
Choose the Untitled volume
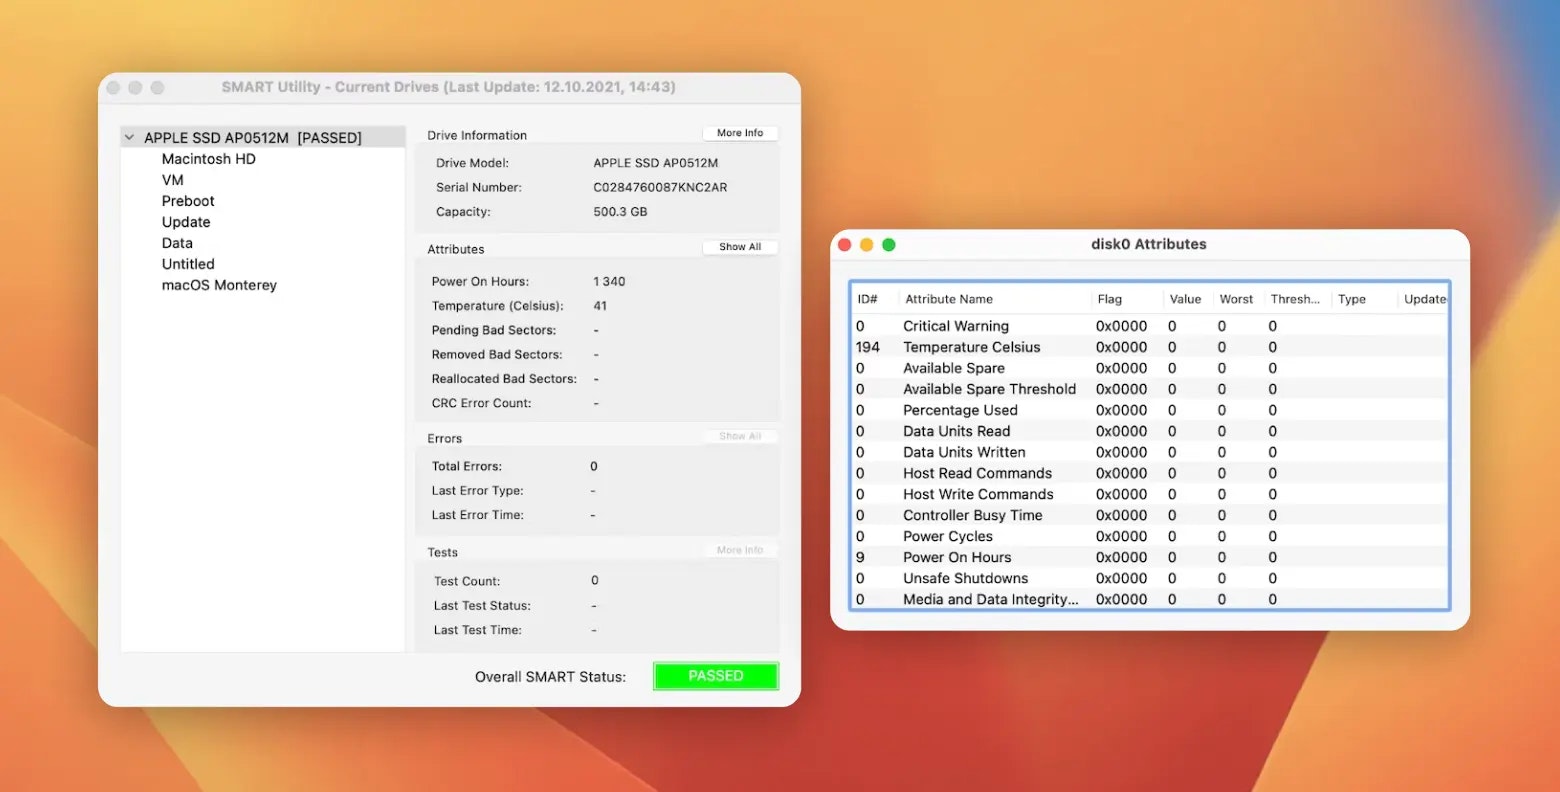tap(188, 264)
